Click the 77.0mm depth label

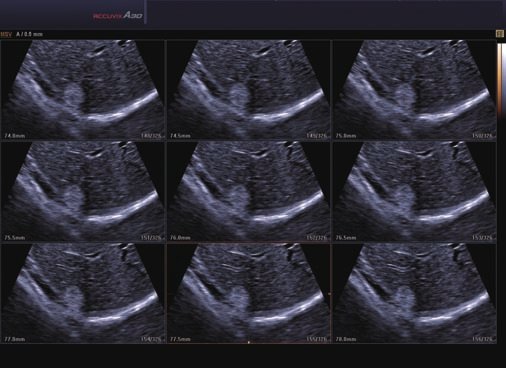15,339
